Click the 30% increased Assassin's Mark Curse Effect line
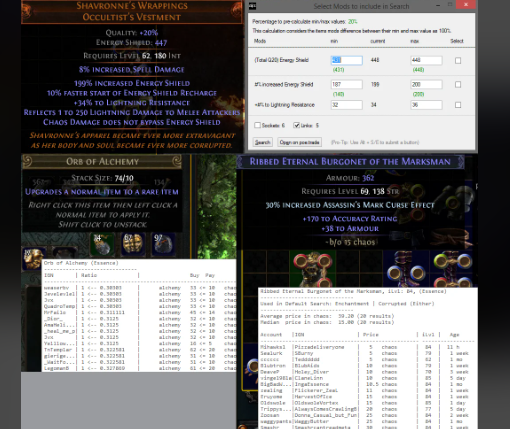Image resolution: width=510 pixels, height=429 pixels. point(350,205)
